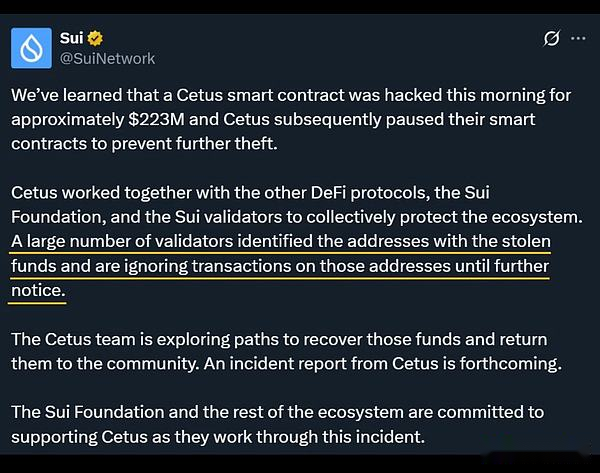600x473 pixels.
Task: Click the $223M amount in the post
Action: pos(157,119)
